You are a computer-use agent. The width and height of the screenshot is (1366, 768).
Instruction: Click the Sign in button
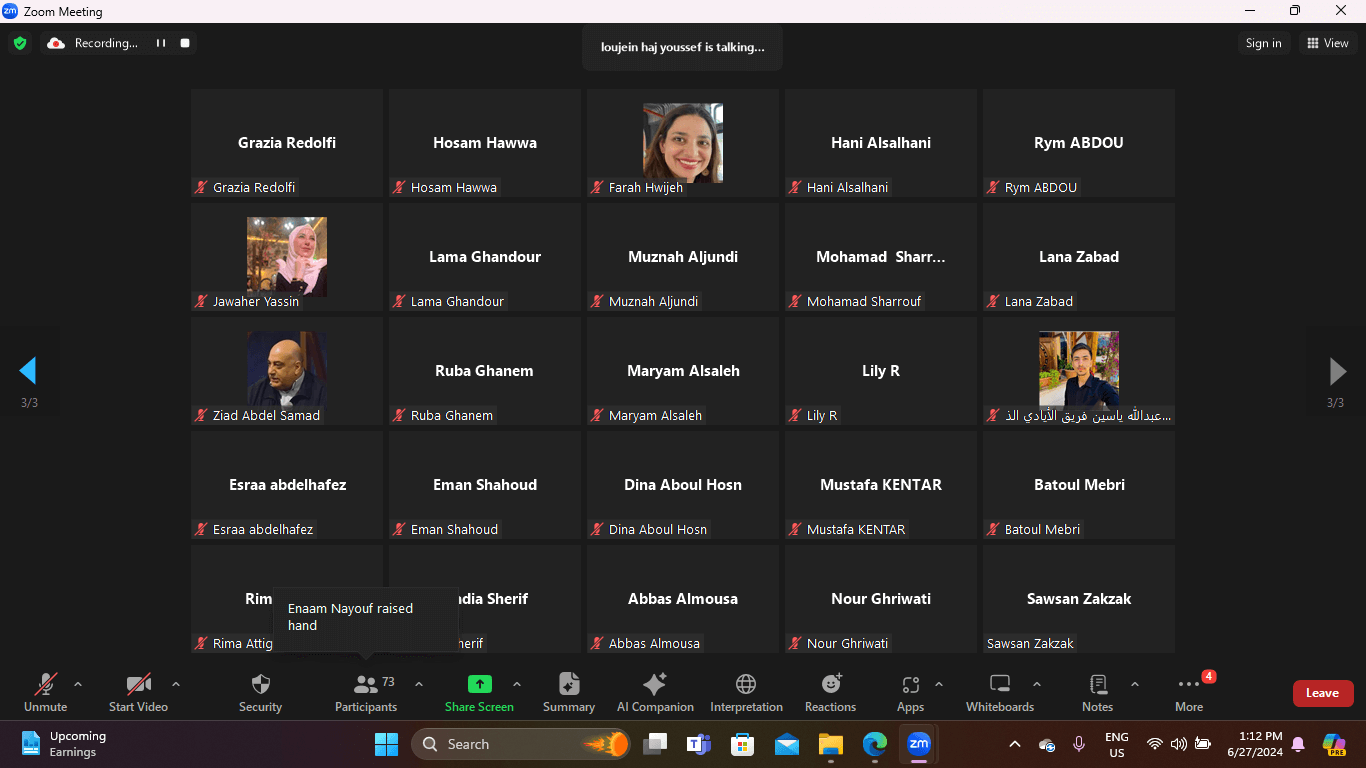tap(1263, 43)
